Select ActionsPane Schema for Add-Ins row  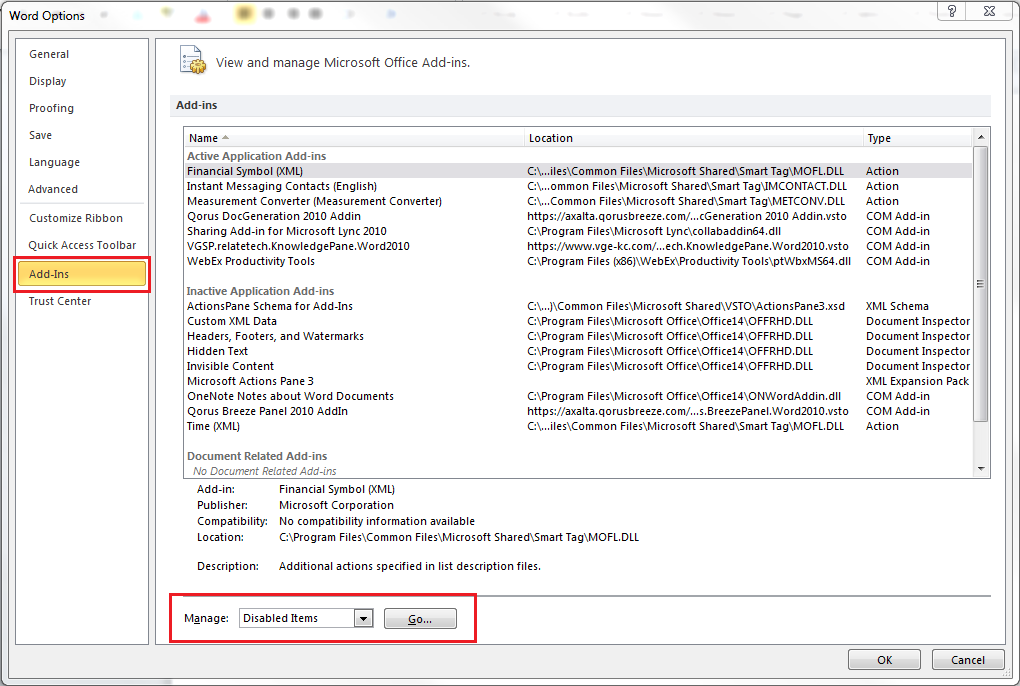tap(578, 306)
